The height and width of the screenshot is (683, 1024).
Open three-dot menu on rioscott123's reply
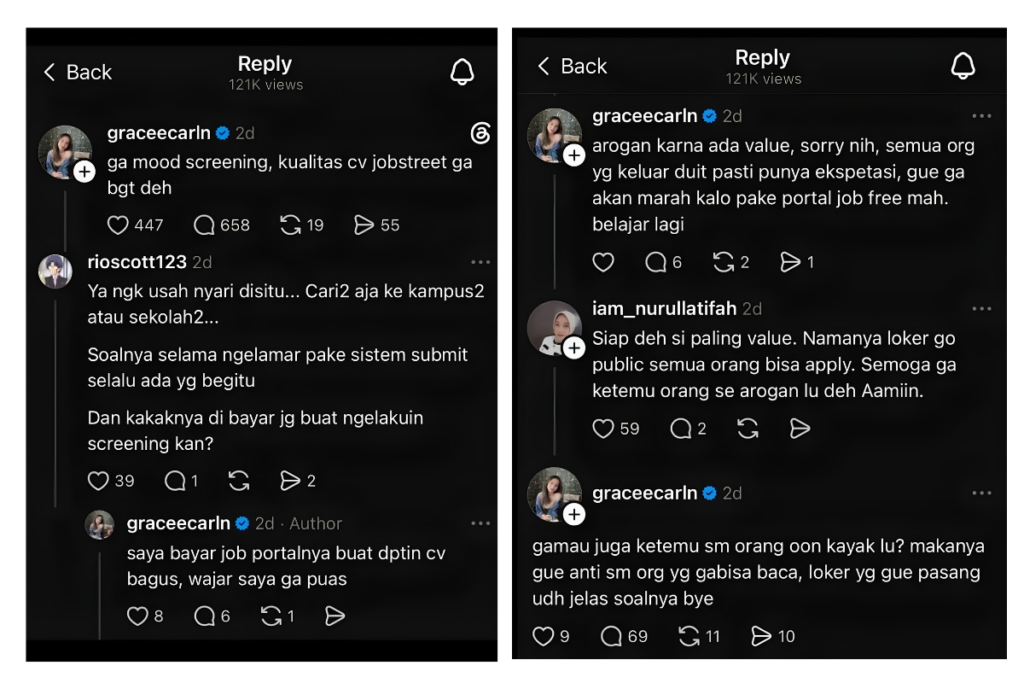click(x=480, y=262)
